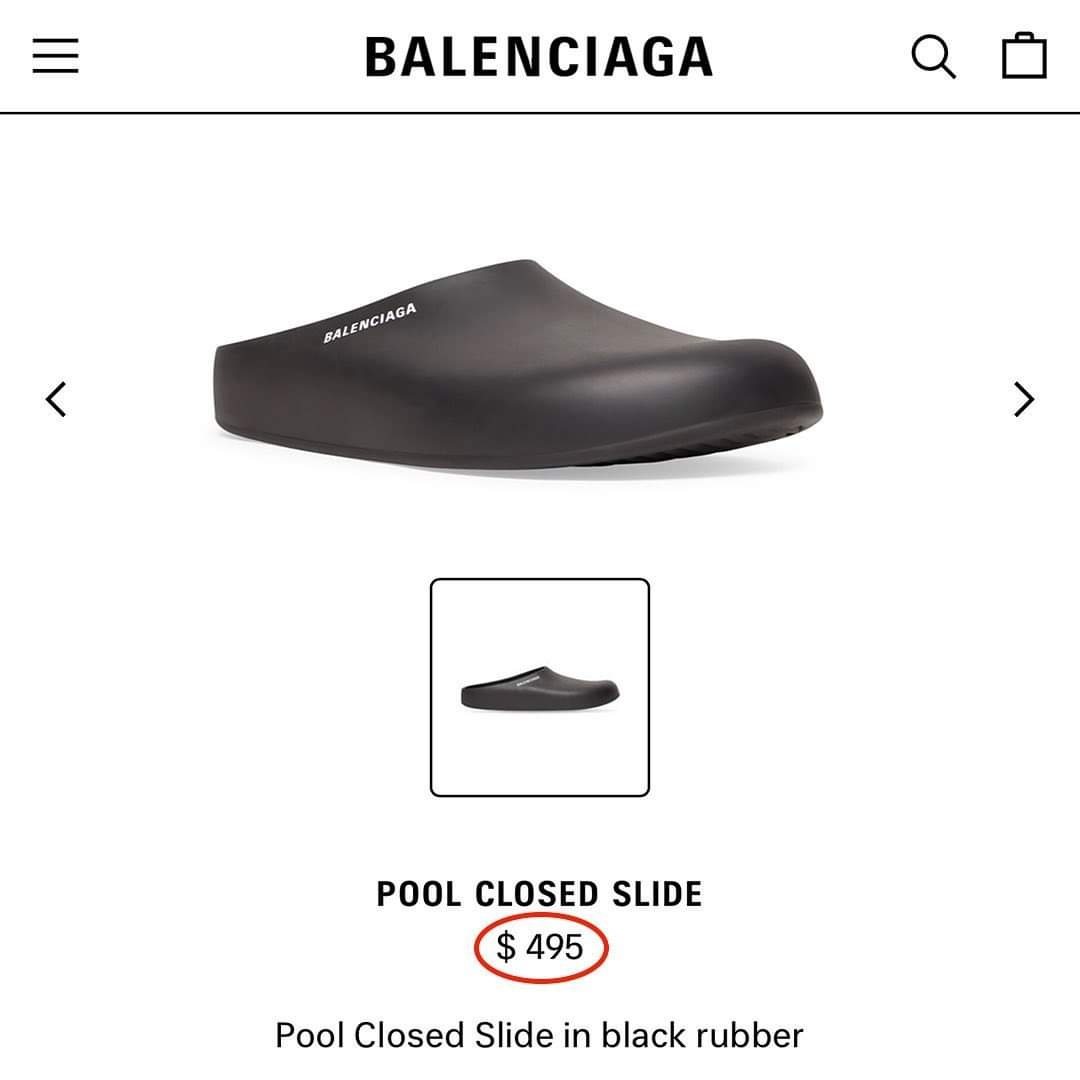
Task: Go home via the BALENCIAGA header logo
Action: click(x=539, y=56)
